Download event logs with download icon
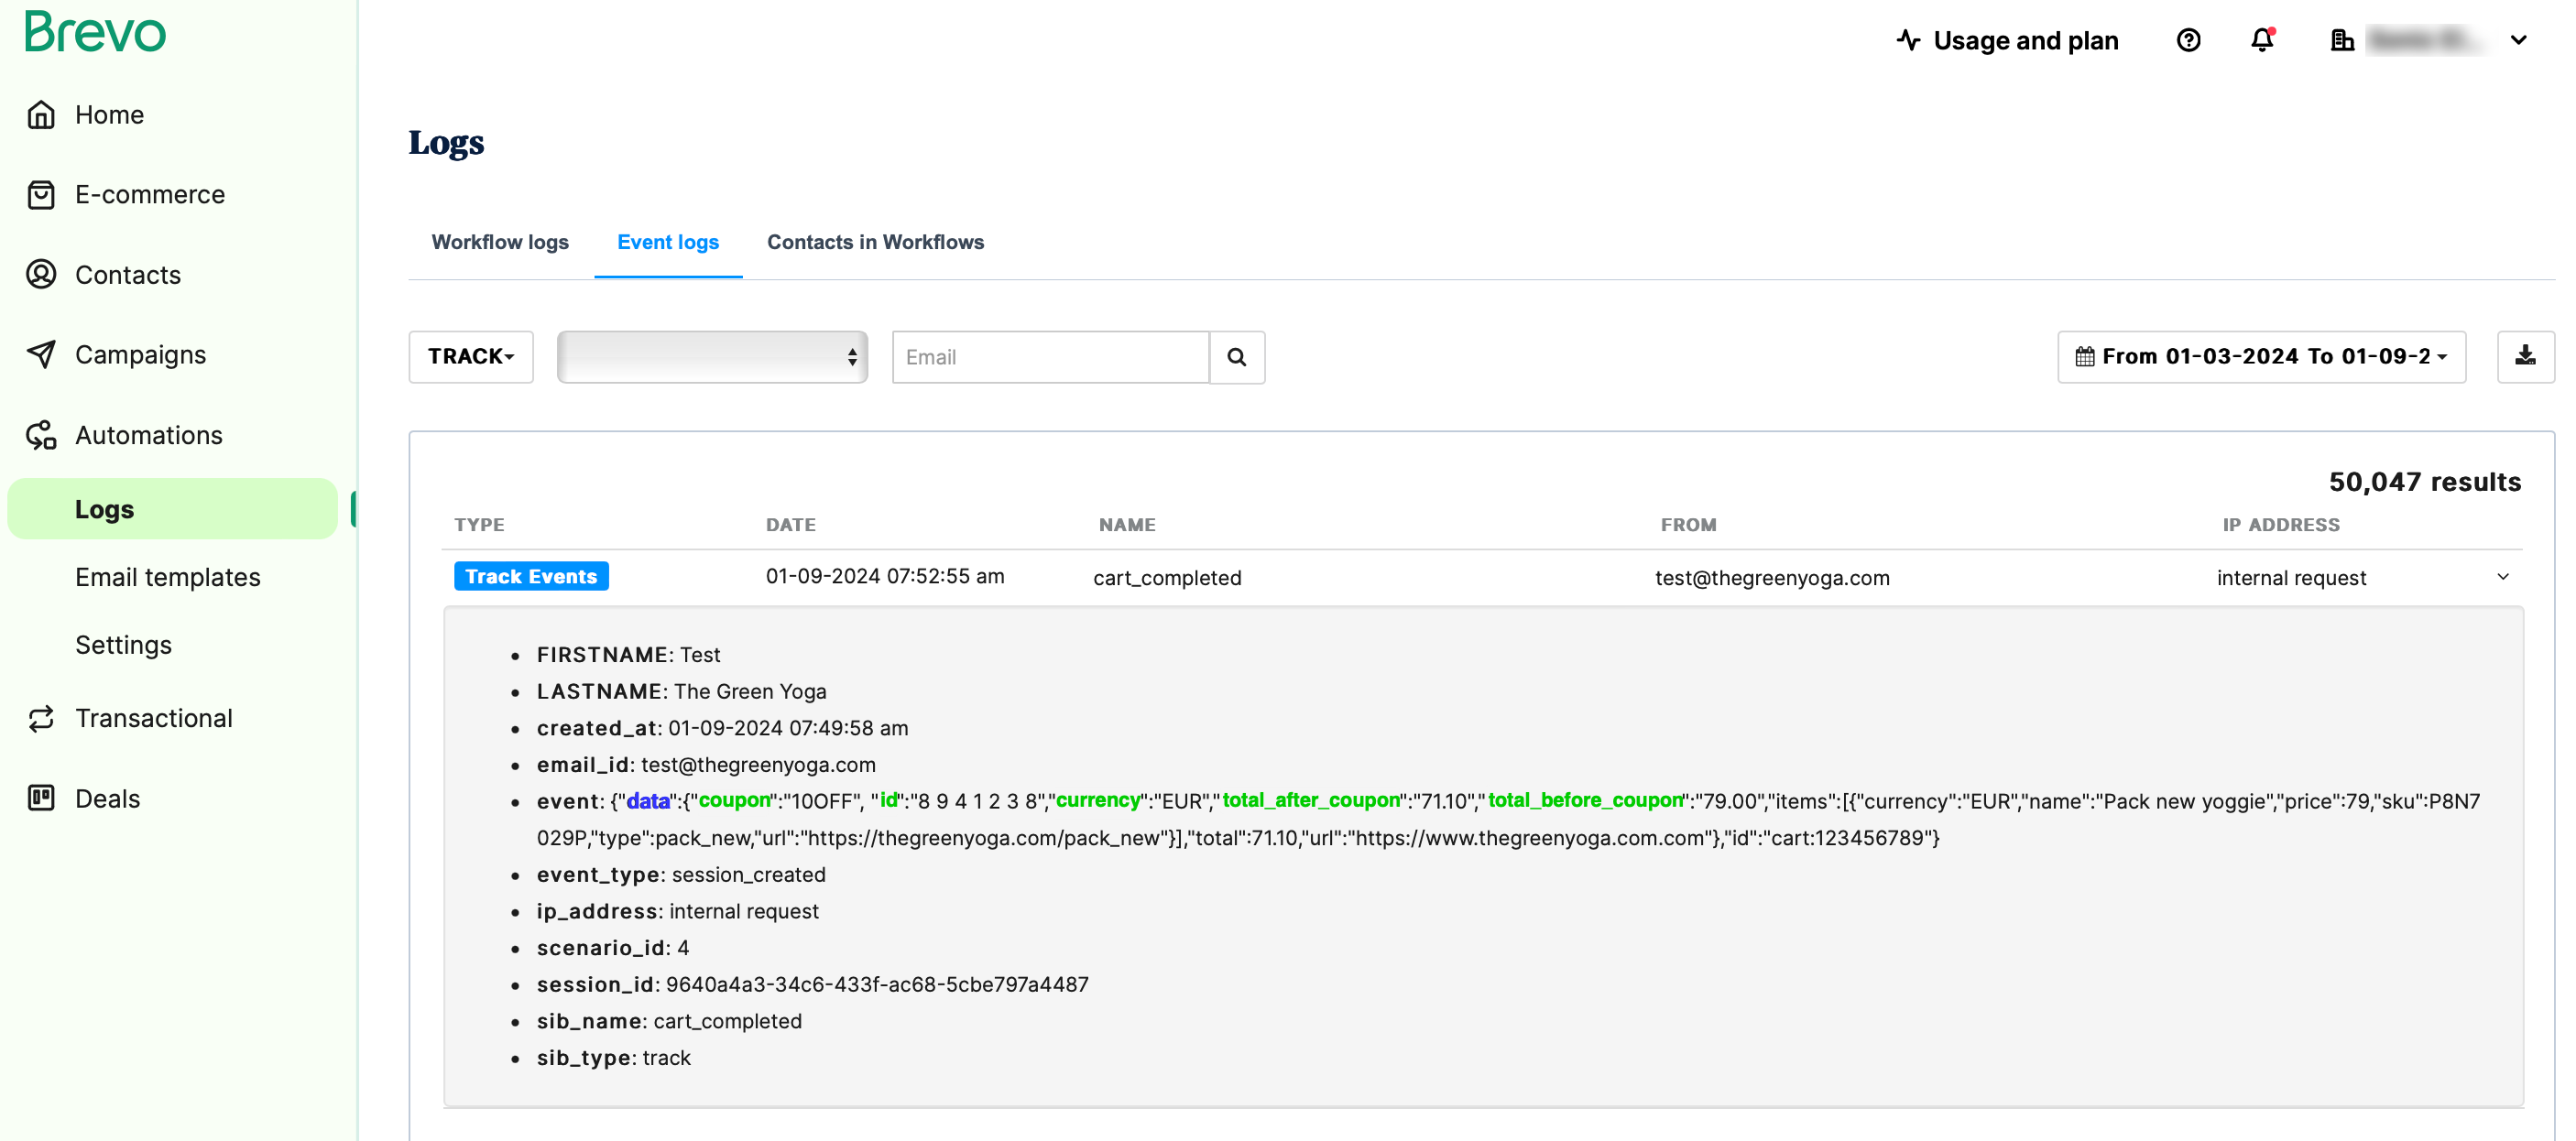Screen dimensions: 2576x1141 click(2525, 357)
